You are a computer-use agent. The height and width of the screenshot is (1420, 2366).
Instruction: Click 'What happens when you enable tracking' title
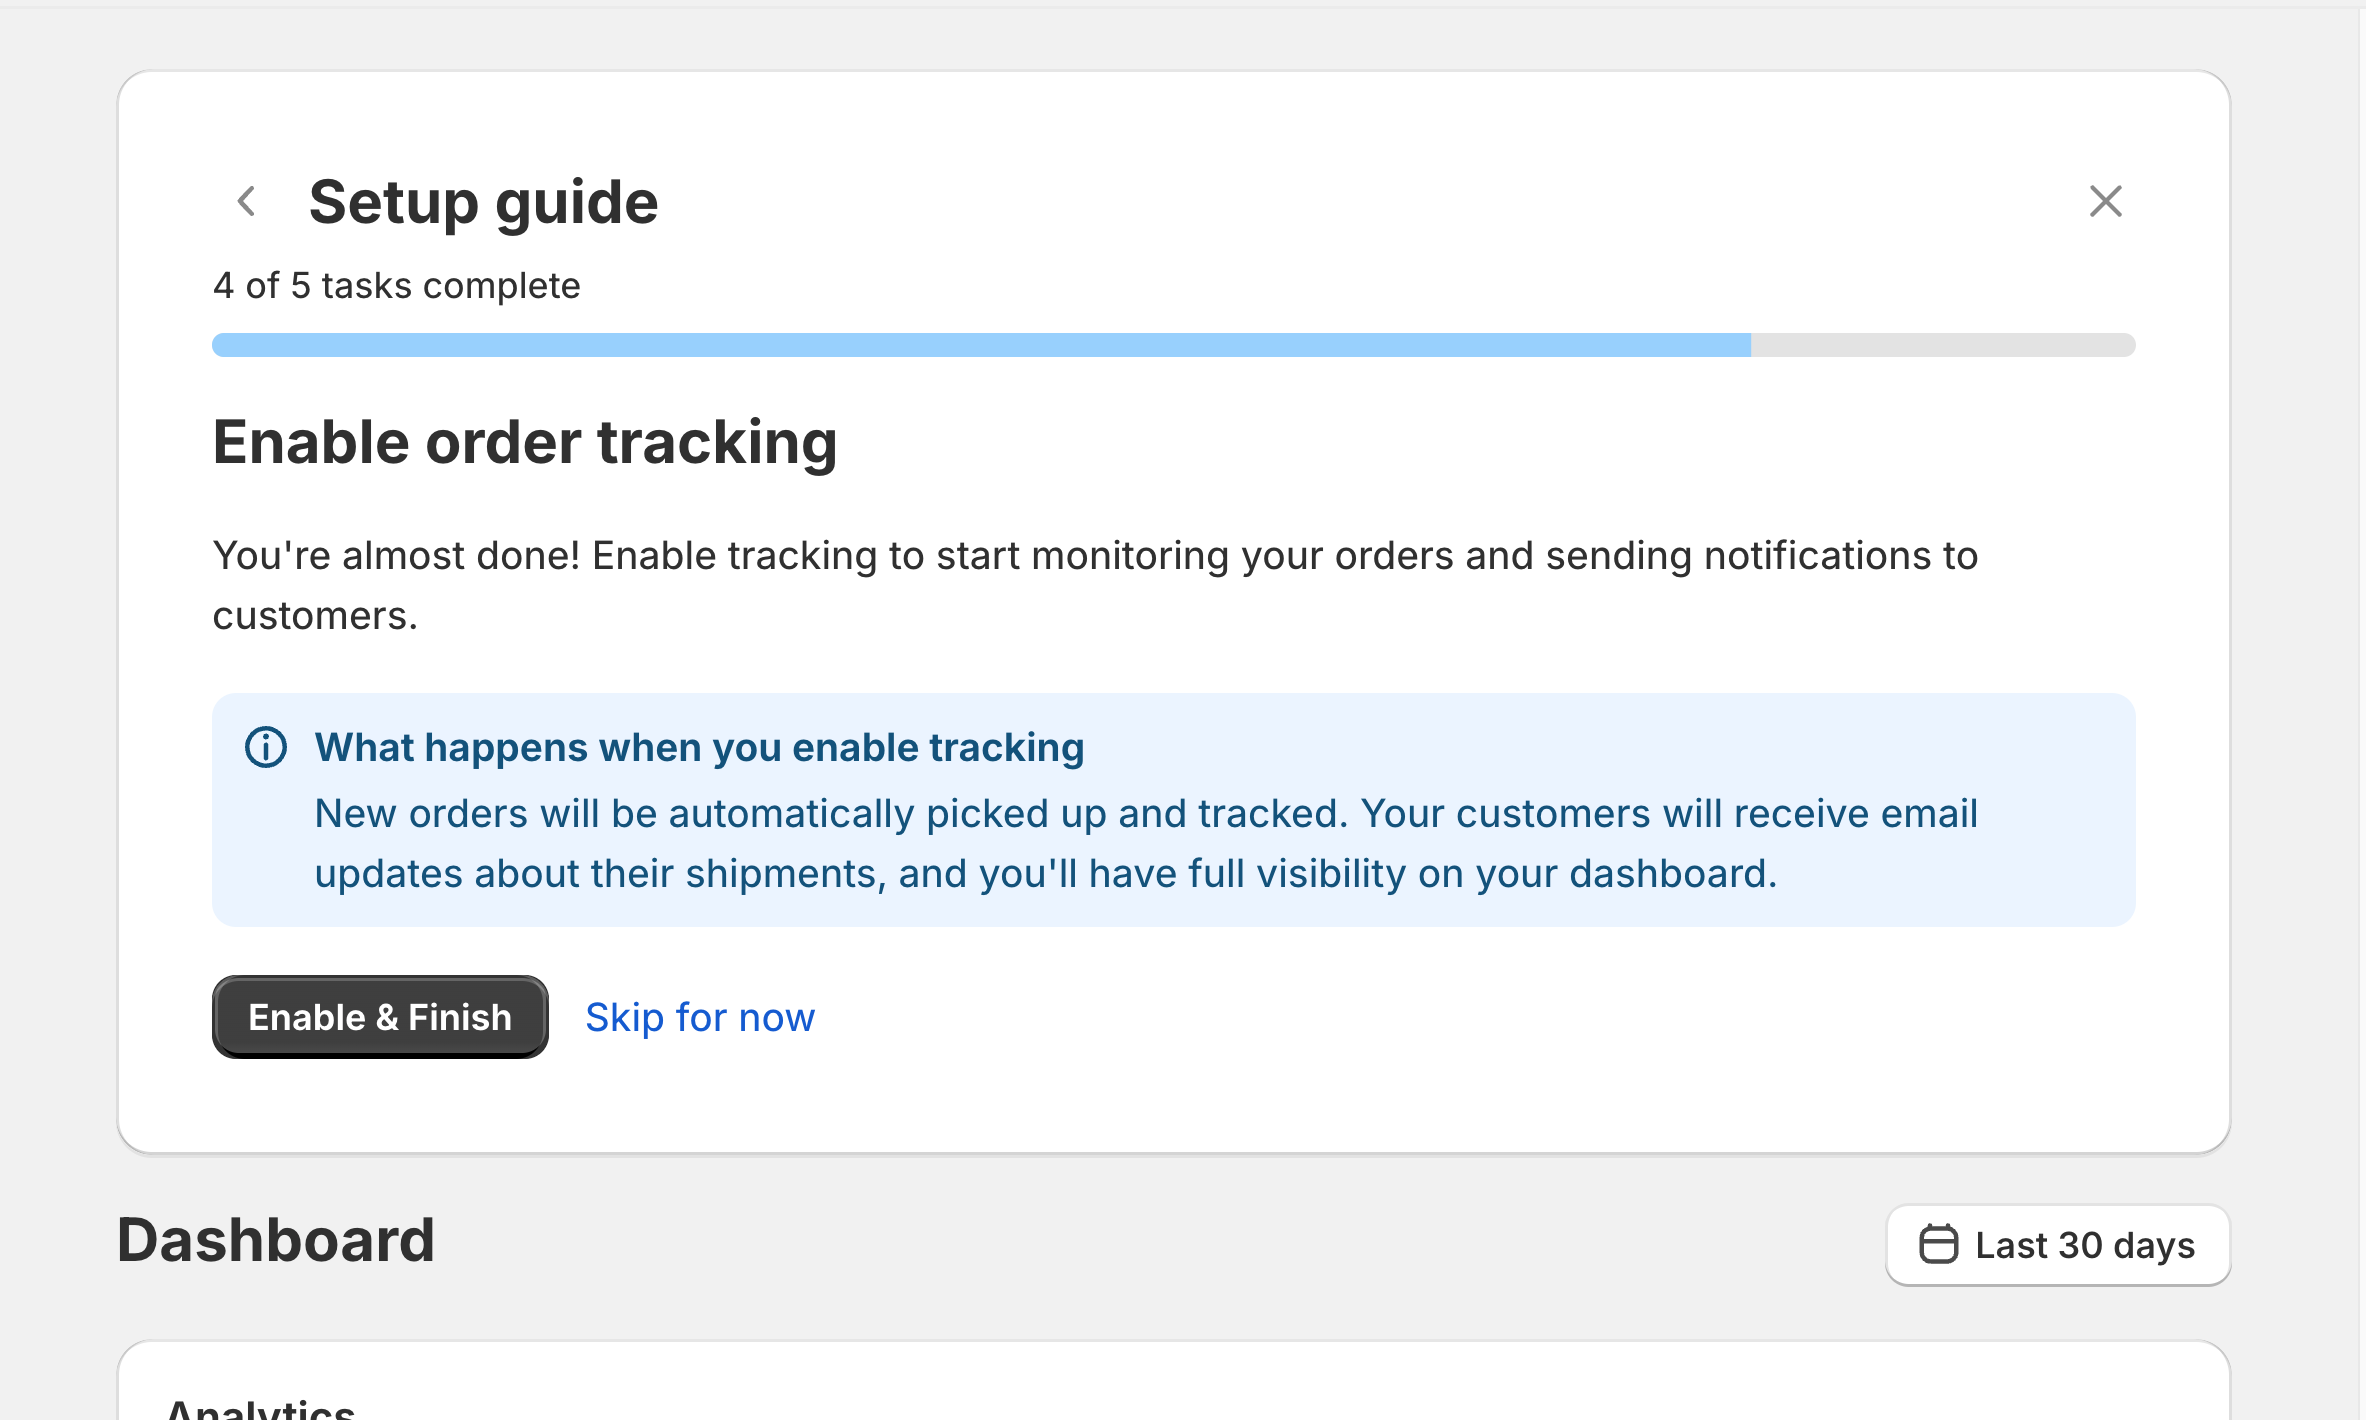[x=699, y=747]
